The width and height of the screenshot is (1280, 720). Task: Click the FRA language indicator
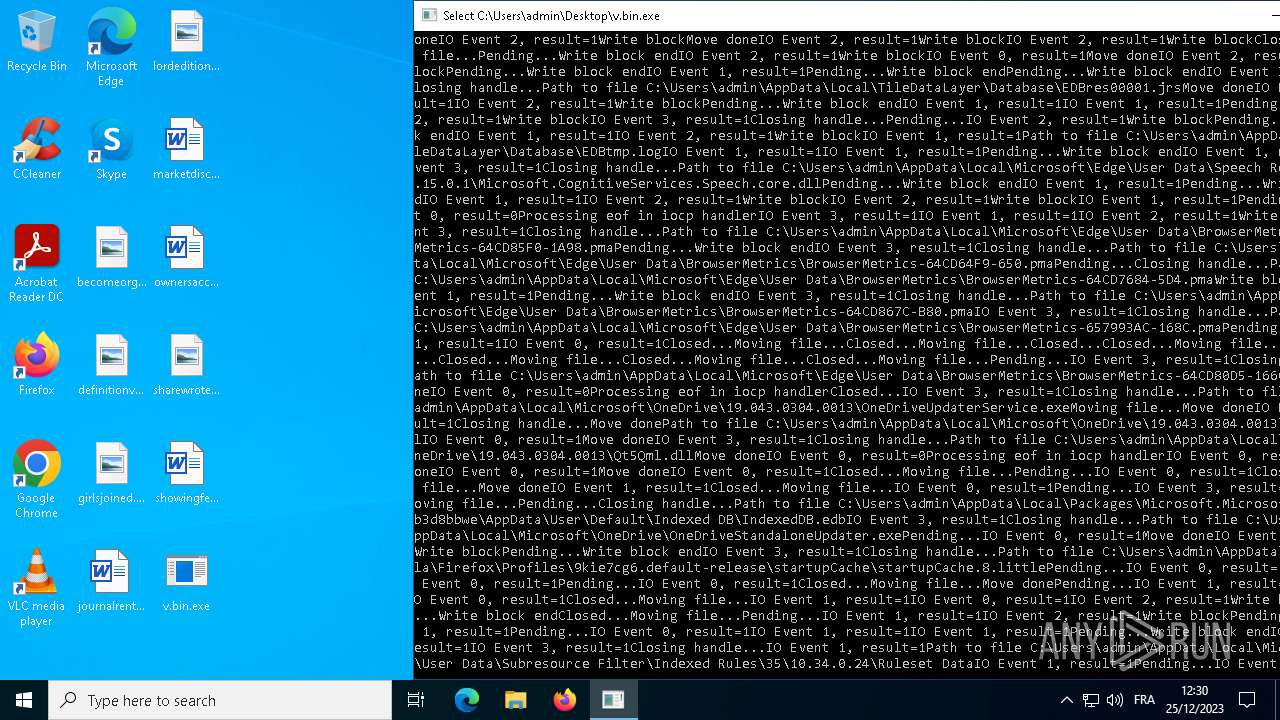[1145, 700]
